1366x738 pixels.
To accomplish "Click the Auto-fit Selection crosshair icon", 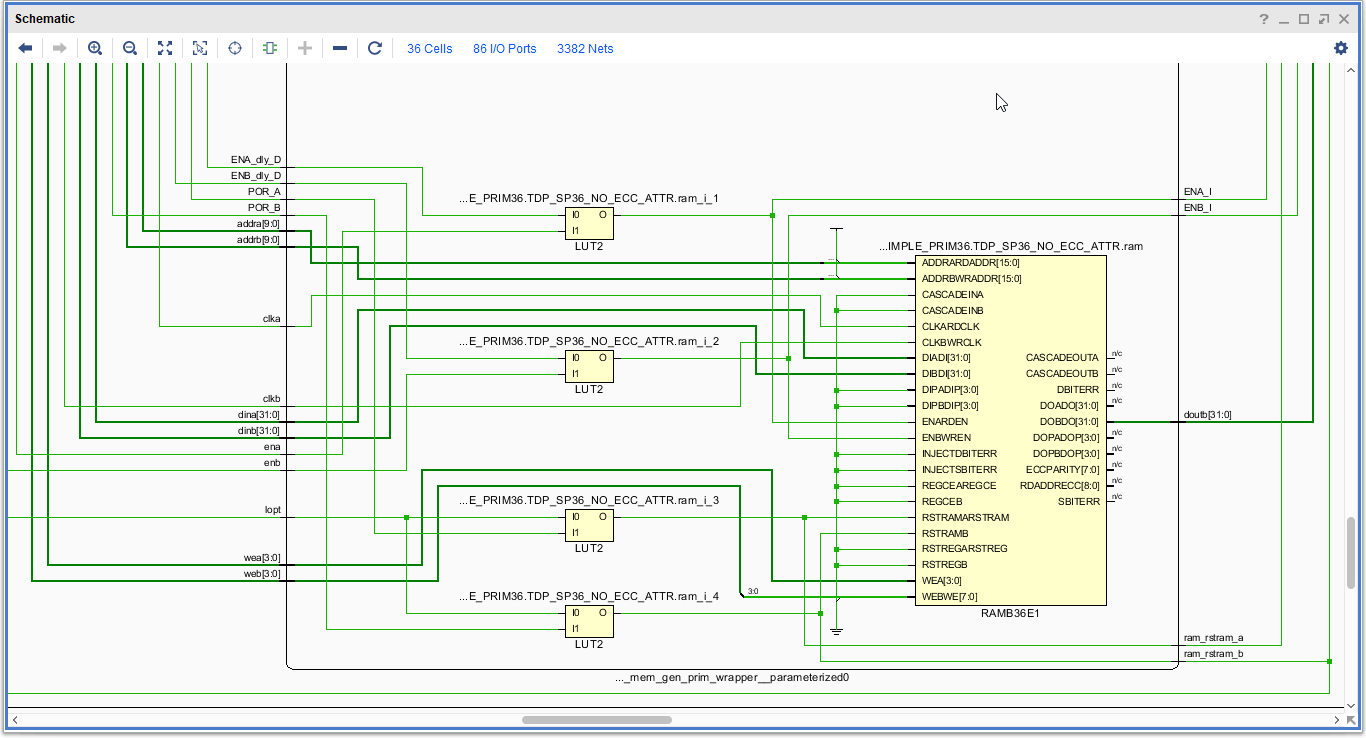I will (235, 48).
